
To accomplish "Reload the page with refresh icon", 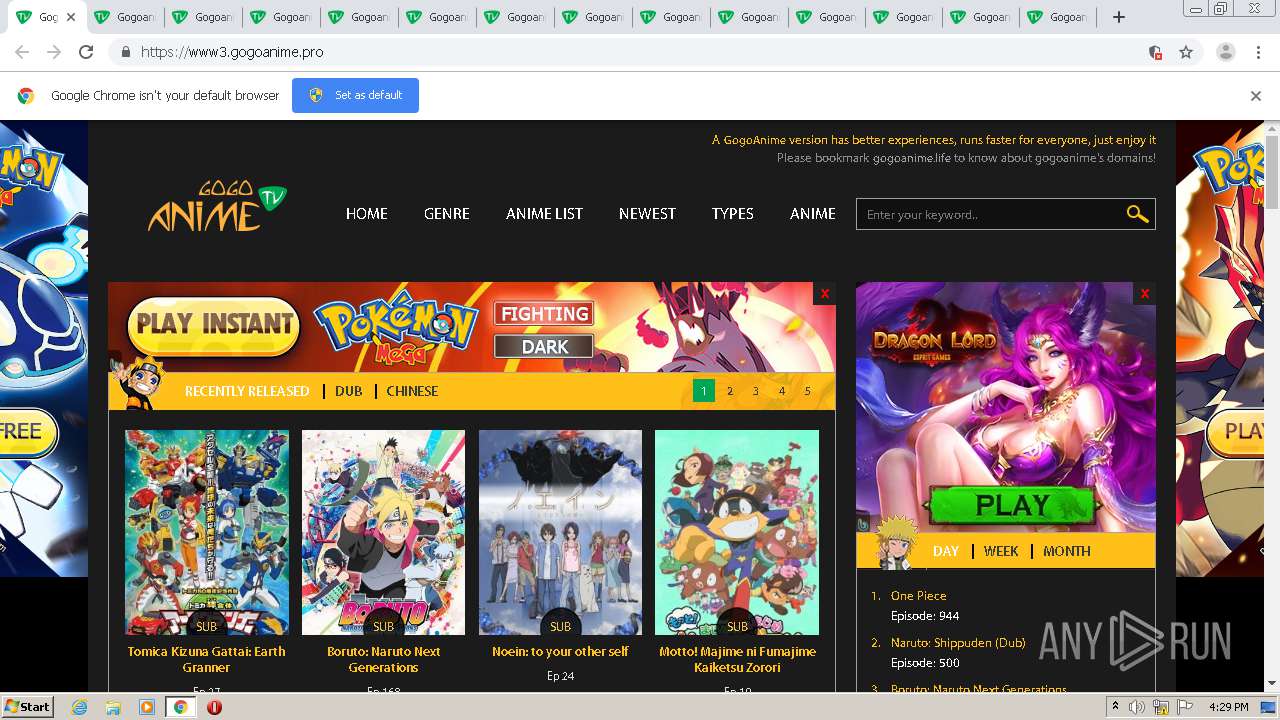I will (86, 52).
